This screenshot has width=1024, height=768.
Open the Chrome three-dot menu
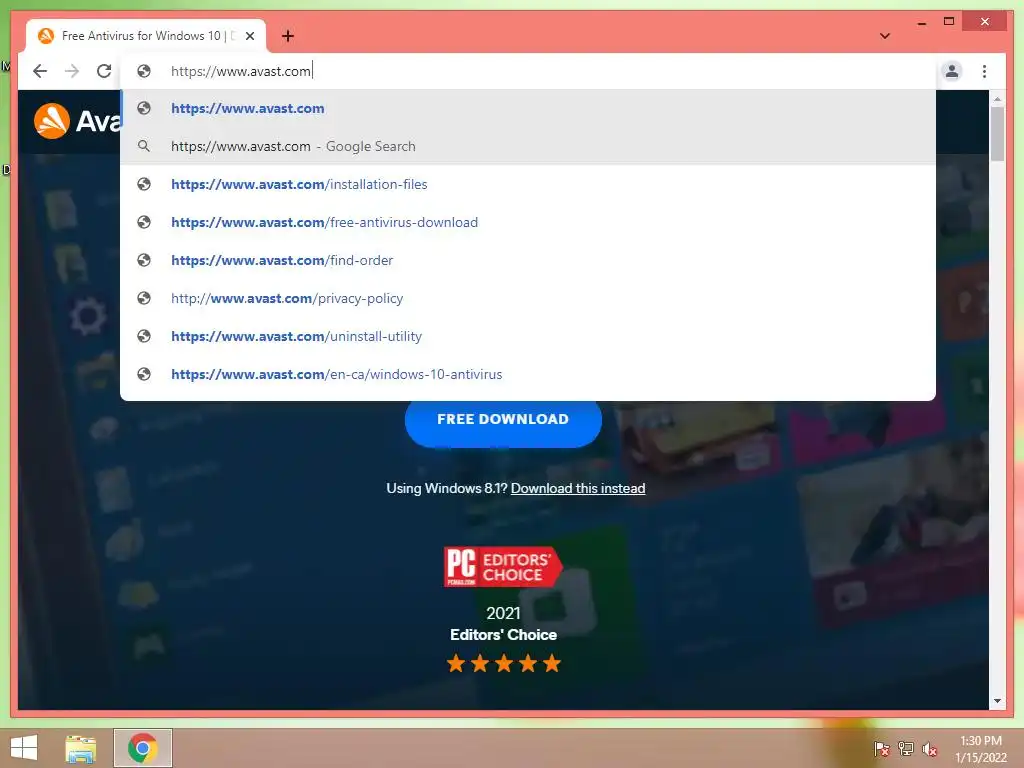coord(984,71)
